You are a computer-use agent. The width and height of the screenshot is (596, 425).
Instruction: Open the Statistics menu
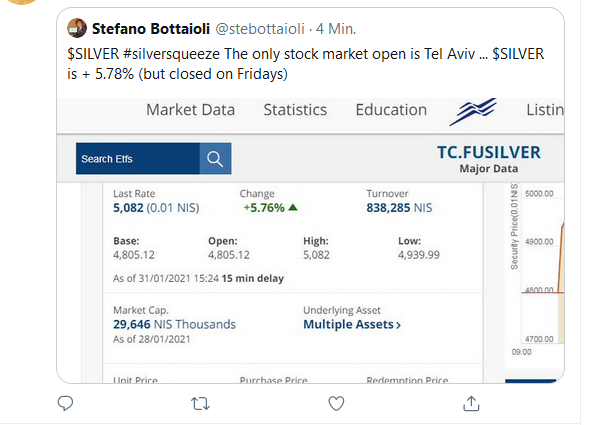295,110
